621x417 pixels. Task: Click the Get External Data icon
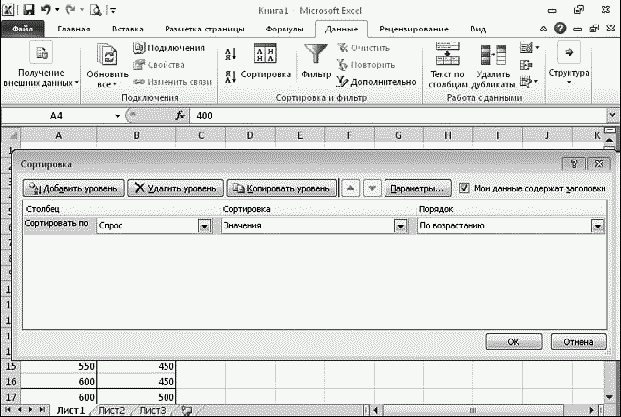42,54
